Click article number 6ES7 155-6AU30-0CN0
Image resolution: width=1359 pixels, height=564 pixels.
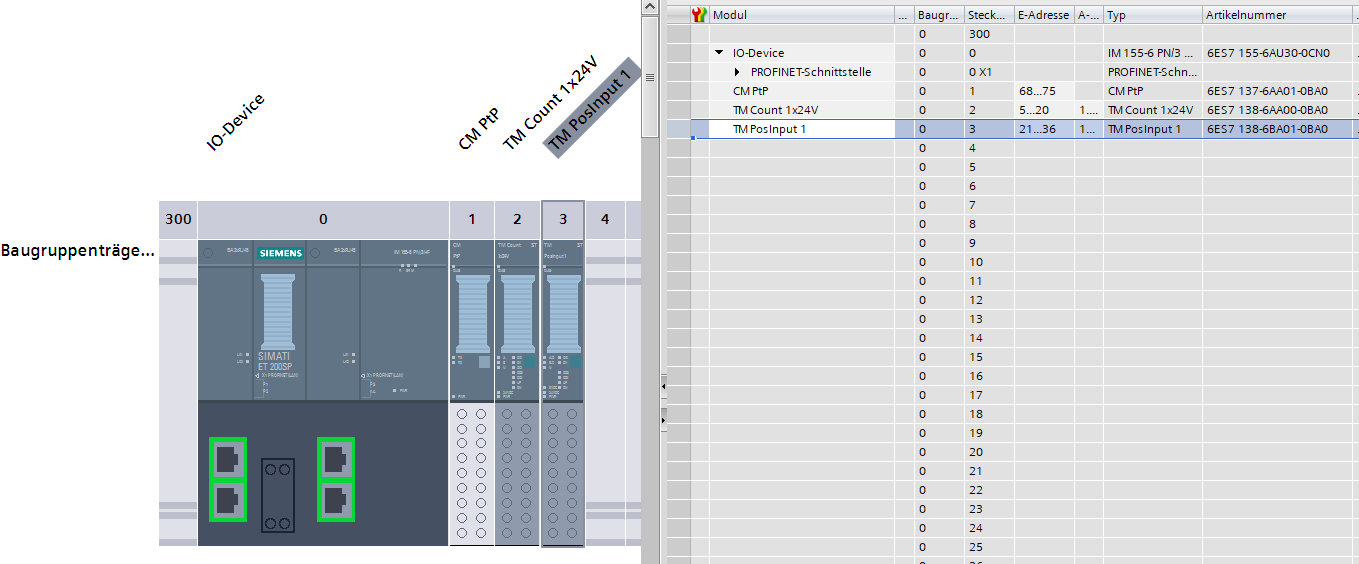click(x=1268, y=53)
